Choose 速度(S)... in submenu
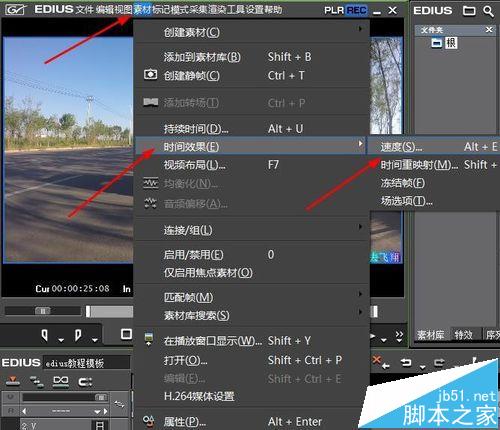The image size is (500, 430). 435,146
